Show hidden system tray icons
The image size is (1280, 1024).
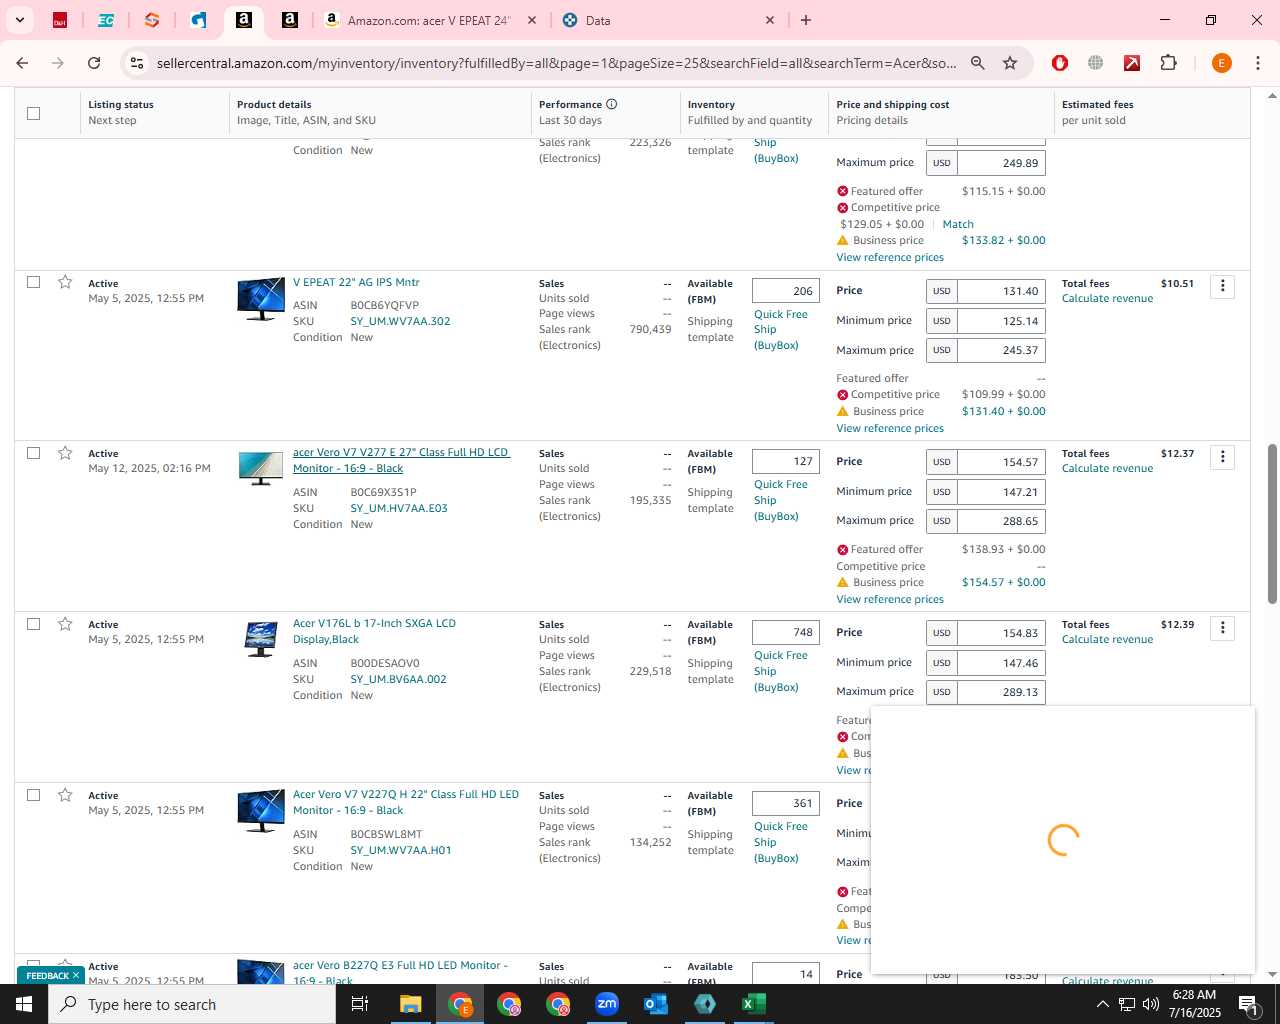1102,1004
